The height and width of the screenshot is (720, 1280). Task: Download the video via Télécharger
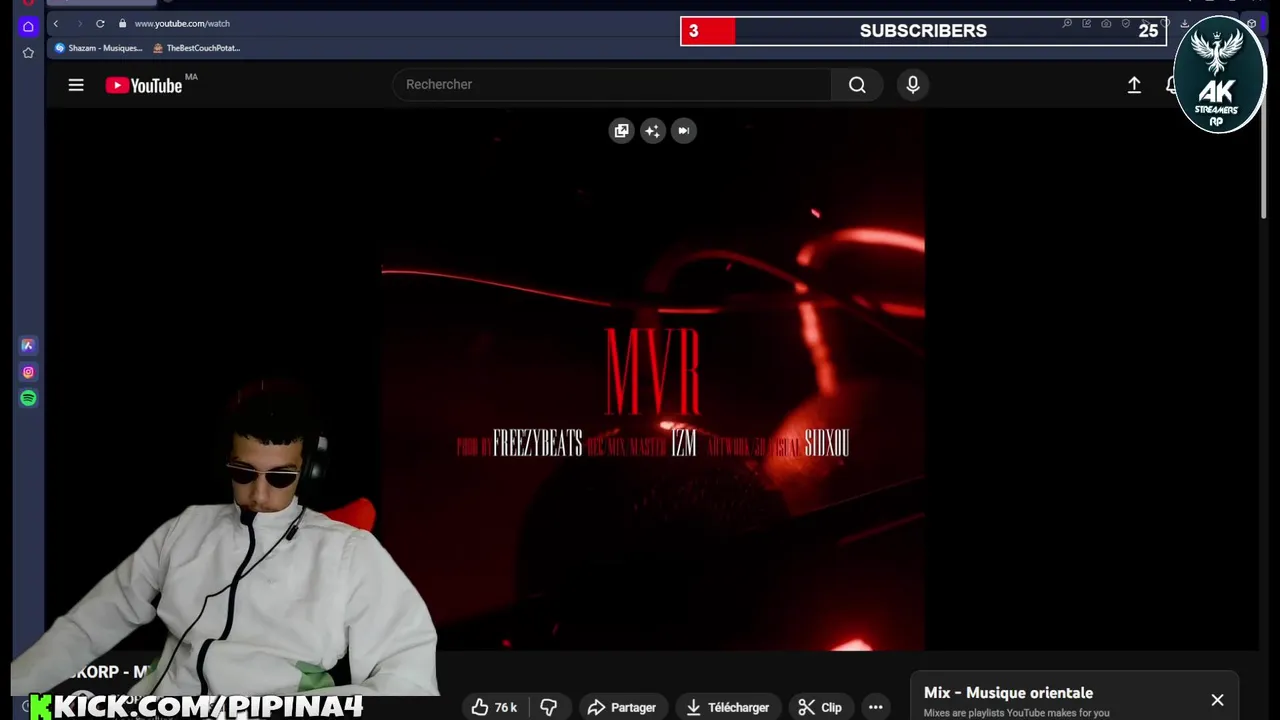click(x=727, y=707)
